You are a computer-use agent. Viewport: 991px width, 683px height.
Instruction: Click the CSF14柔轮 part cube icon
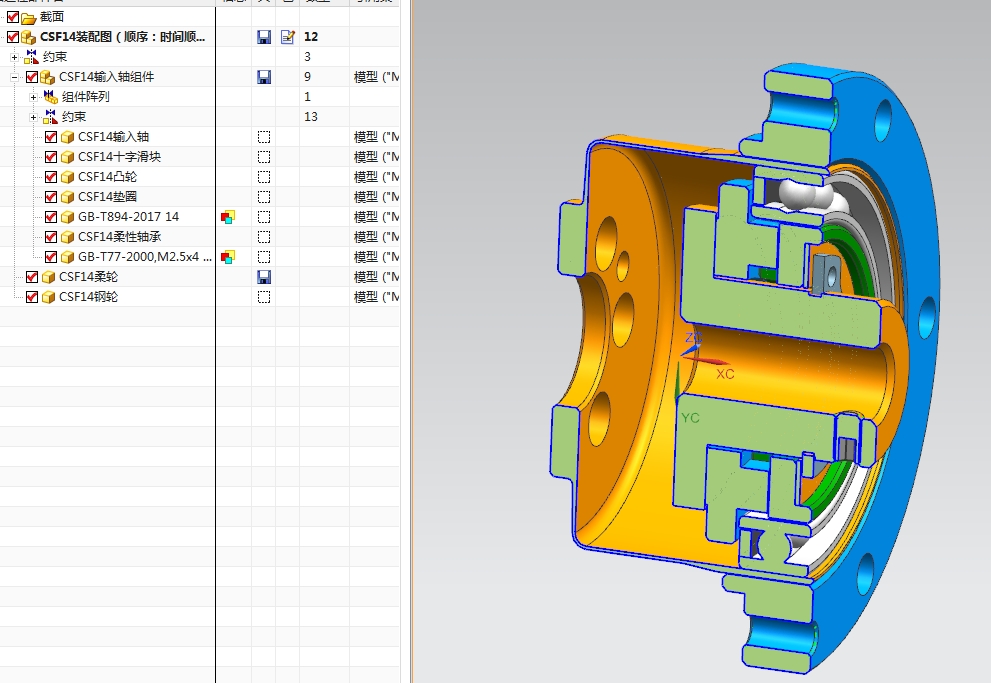pos(49,277)
